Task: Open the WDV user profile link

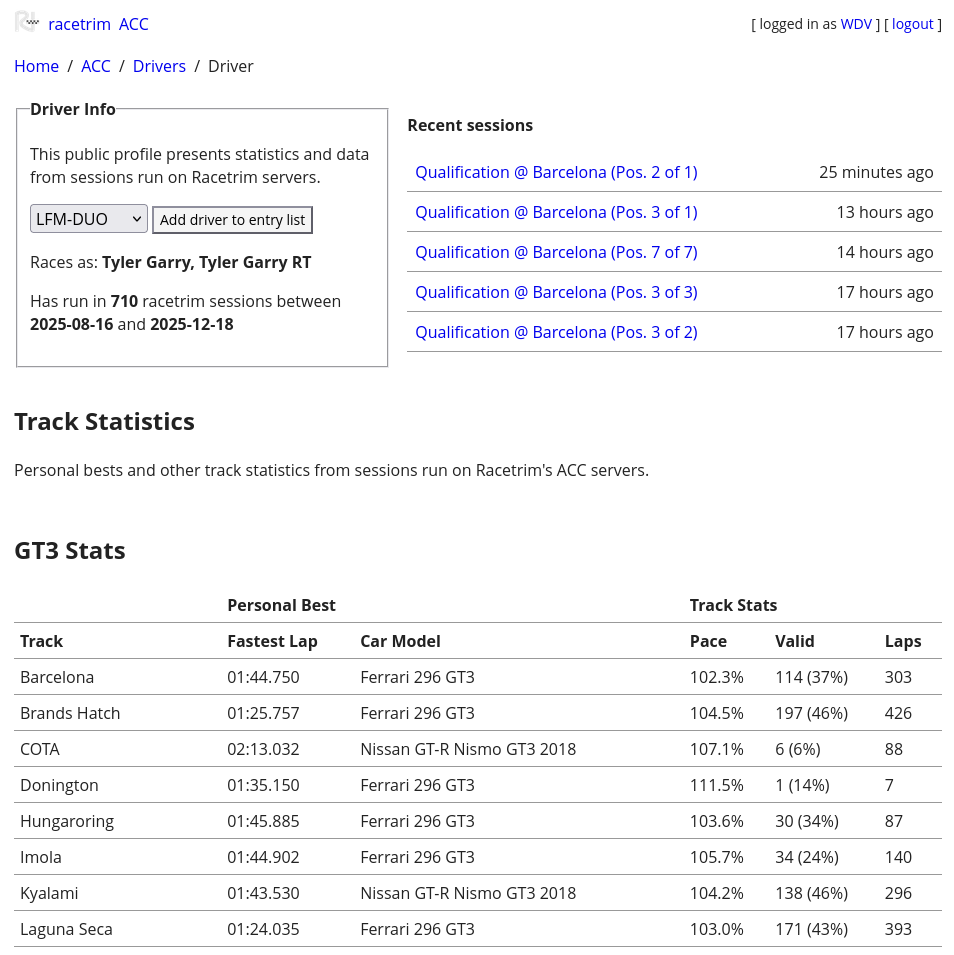Action: coord(856,24)
